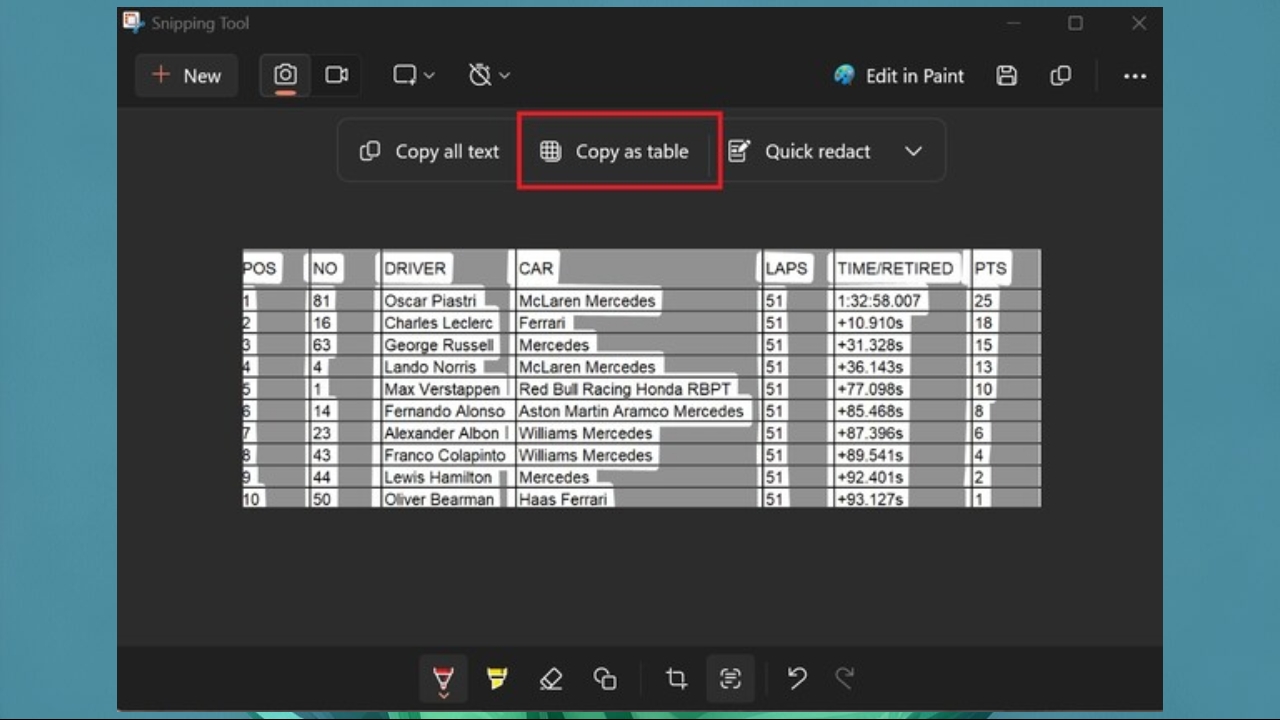Screen dimensions: 1280x720
Task: Click the New snip button
Action: coord(186,76)
